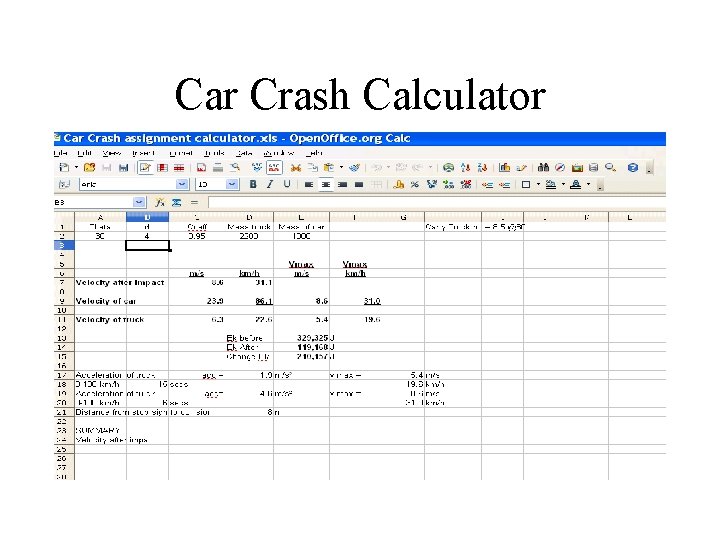Click Add Decimal Place icon
The width and height of the screenshot is (720, 540).
(449, 185)
